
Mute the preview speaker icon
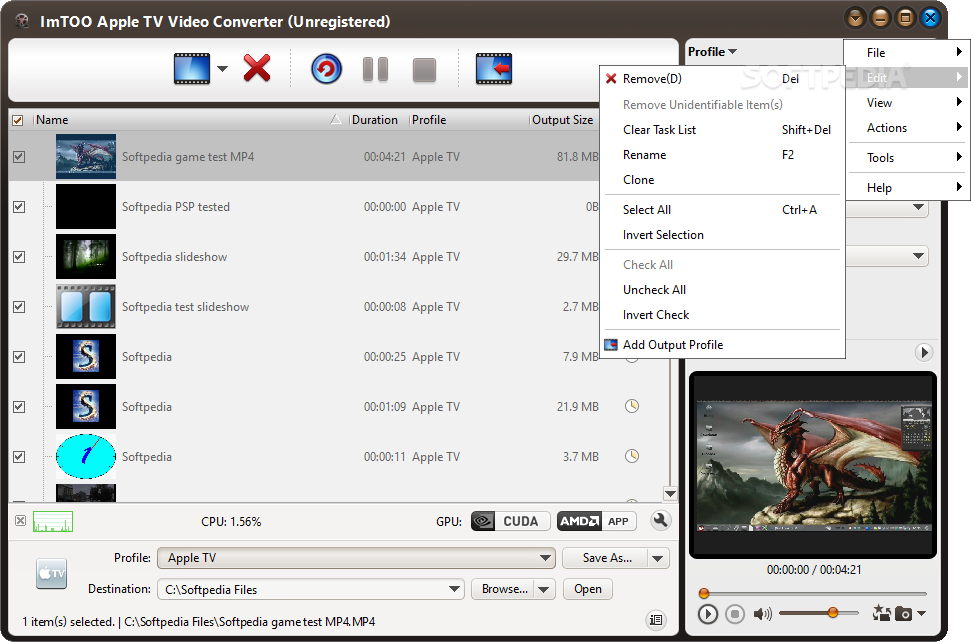(x=762, y=614)
